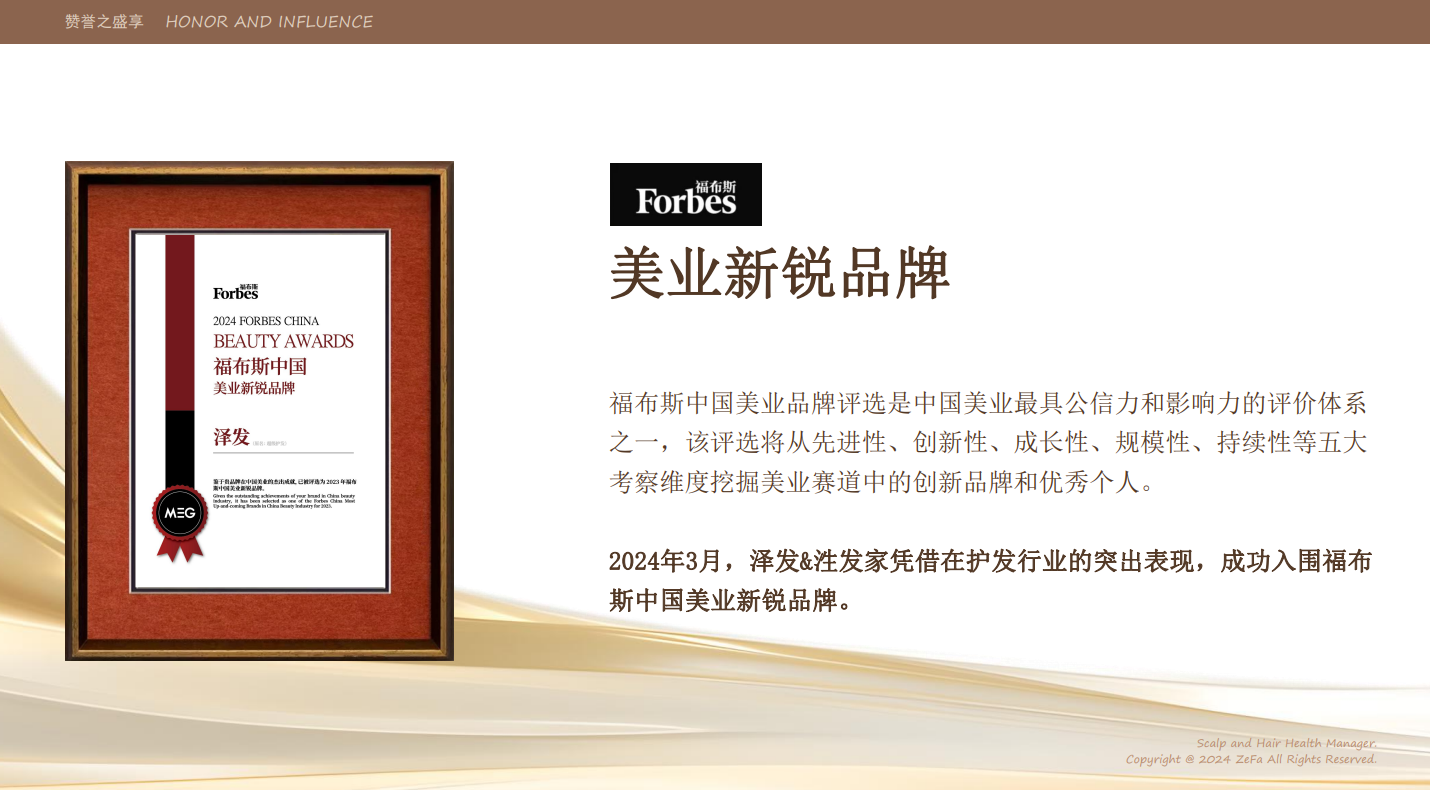Click the small Forbes logo on certificate

coord(236,291)
